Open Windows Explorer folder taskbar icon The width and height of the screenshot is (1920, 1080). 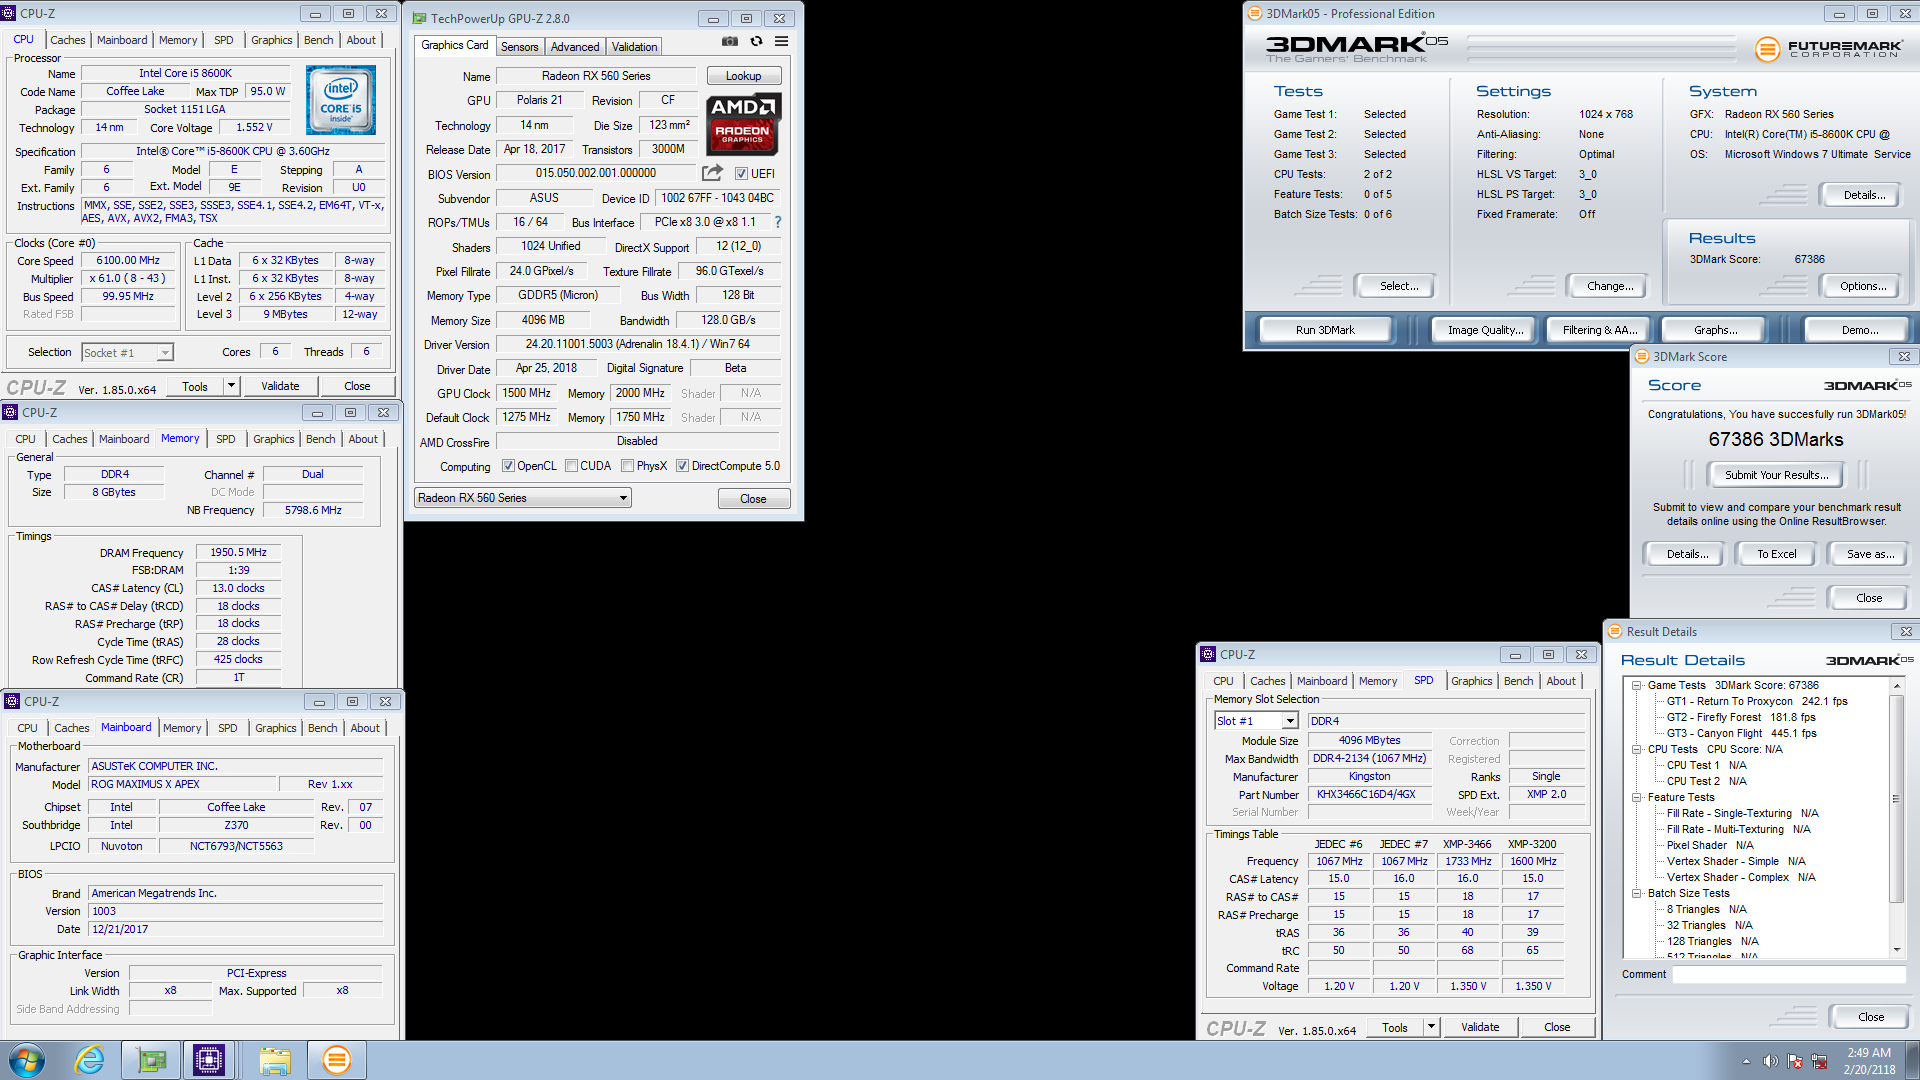click(274, 1060)
